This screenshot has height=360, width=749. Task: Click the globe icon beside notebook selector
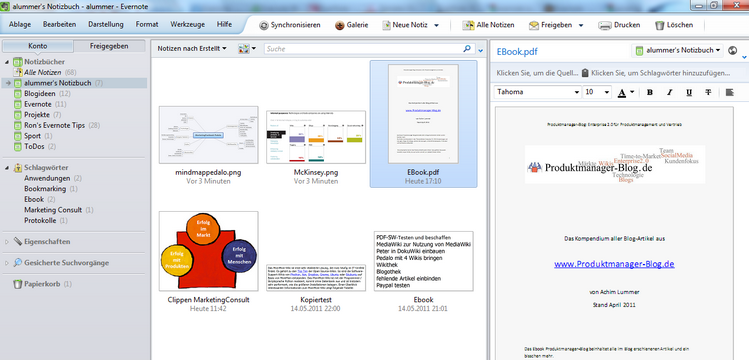tap(733, 51)
